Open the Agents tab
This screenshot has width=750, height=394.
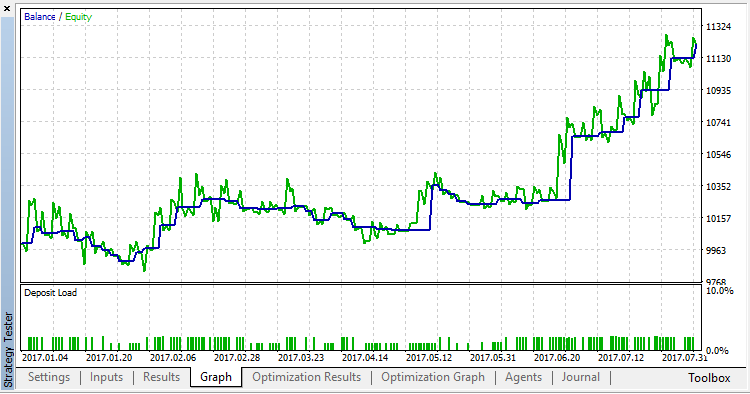[523, 377]
